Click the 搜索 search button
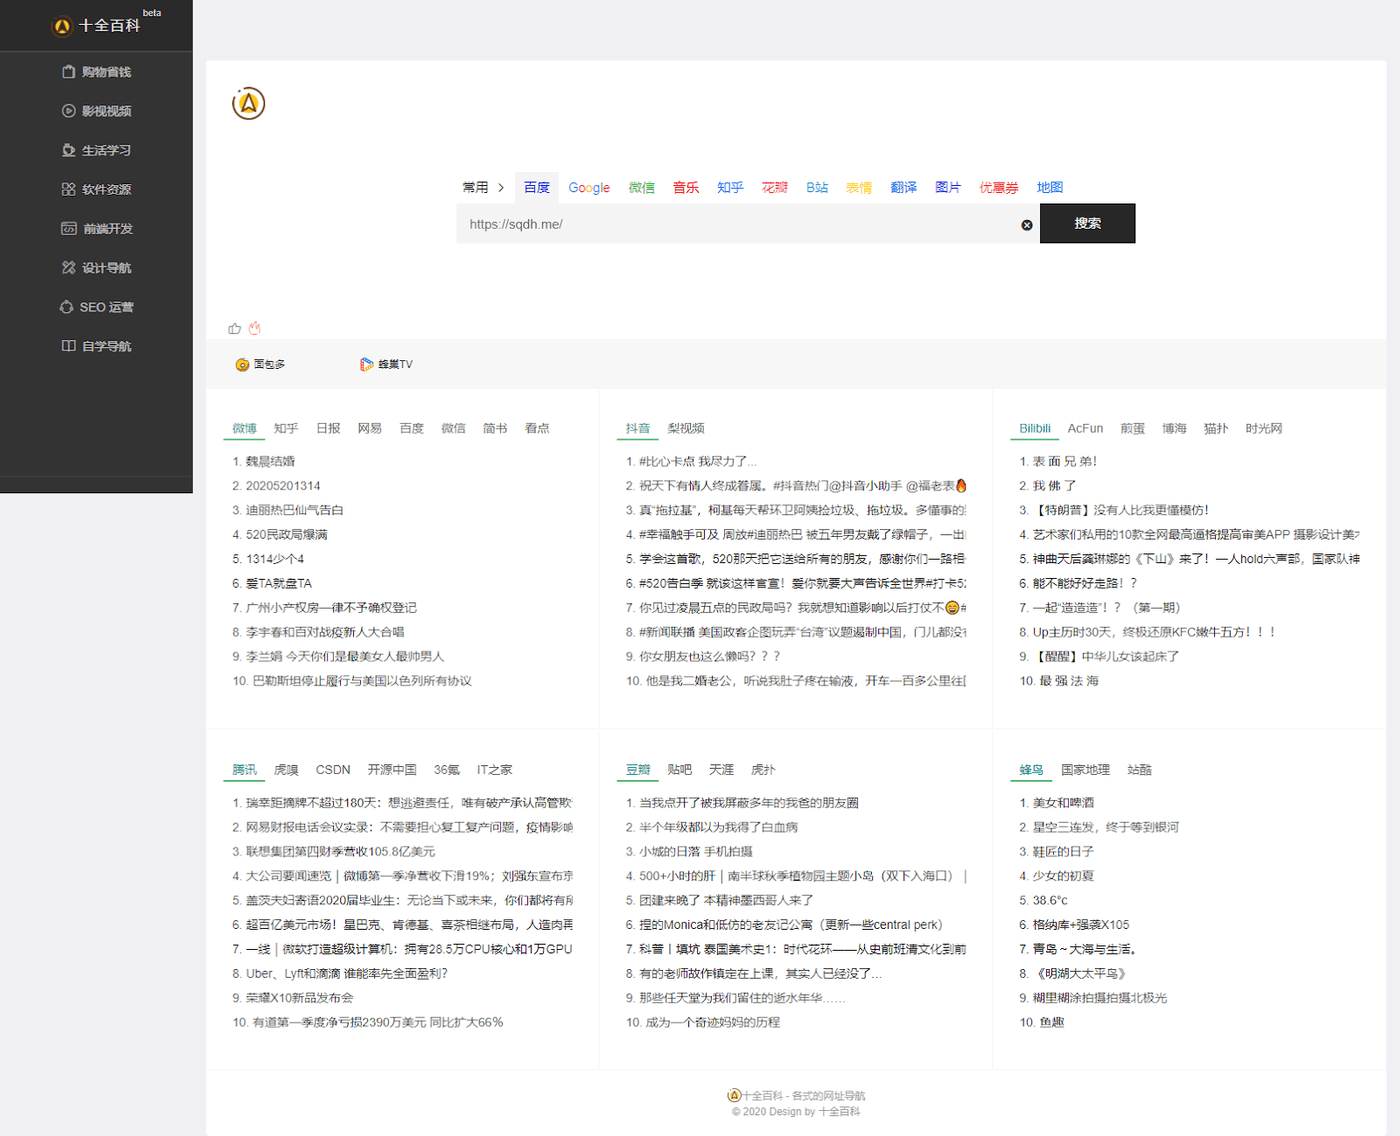Image resolution: width=1400 pixels, height=1136 pixels. (x=1088, y=224)
